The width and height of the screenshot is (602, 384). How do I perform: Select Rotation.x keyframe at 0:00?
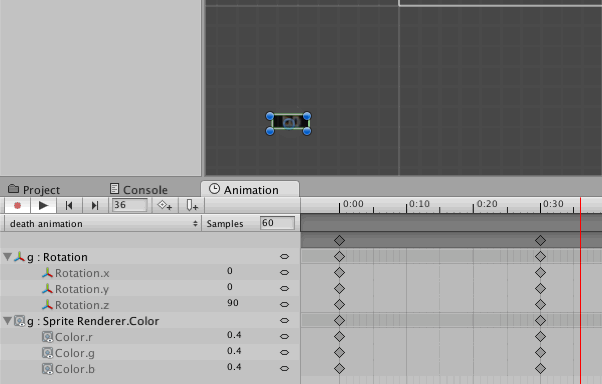click(339, 273)
